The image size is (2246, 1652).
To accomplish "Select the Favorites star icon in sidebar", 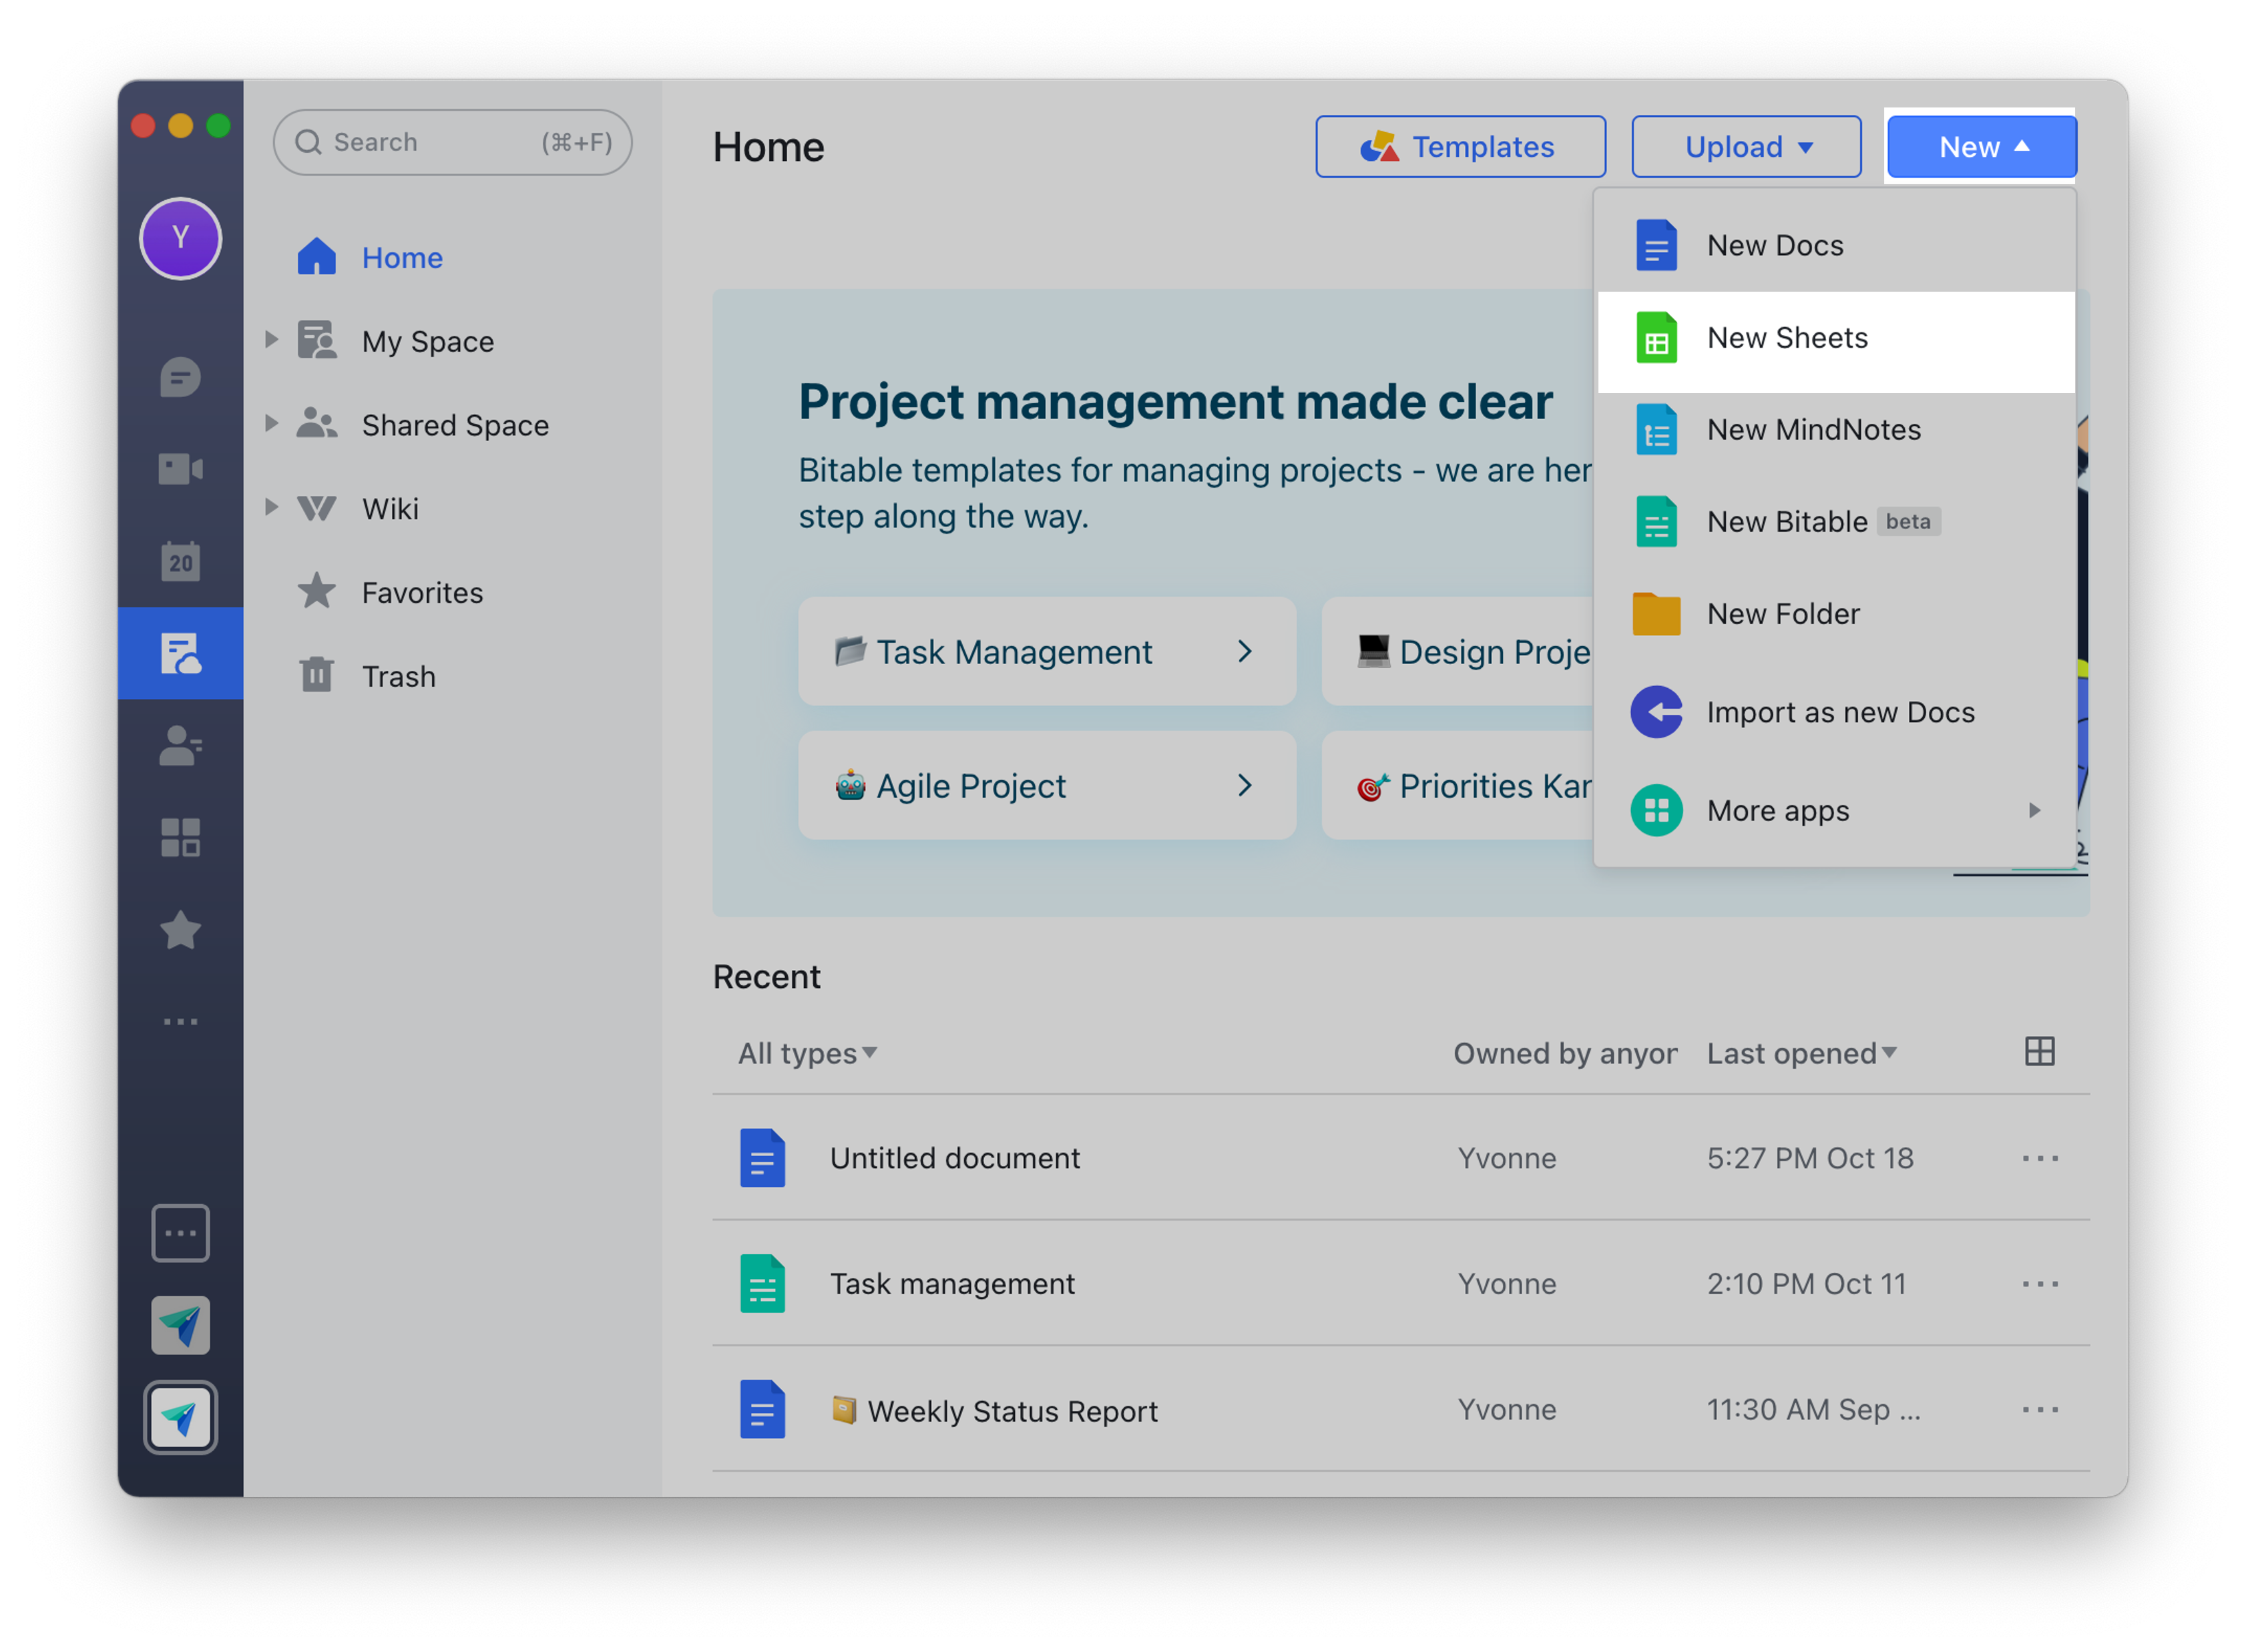I will tap(180, 930).
